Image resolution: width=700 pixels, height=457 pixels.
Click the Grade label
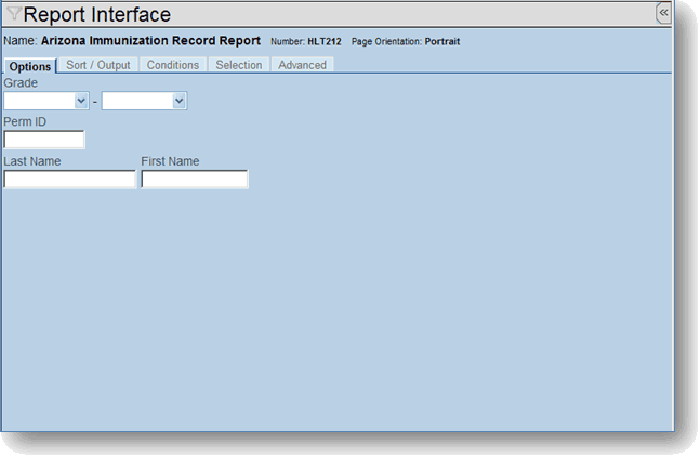click(x=21, y=83)
